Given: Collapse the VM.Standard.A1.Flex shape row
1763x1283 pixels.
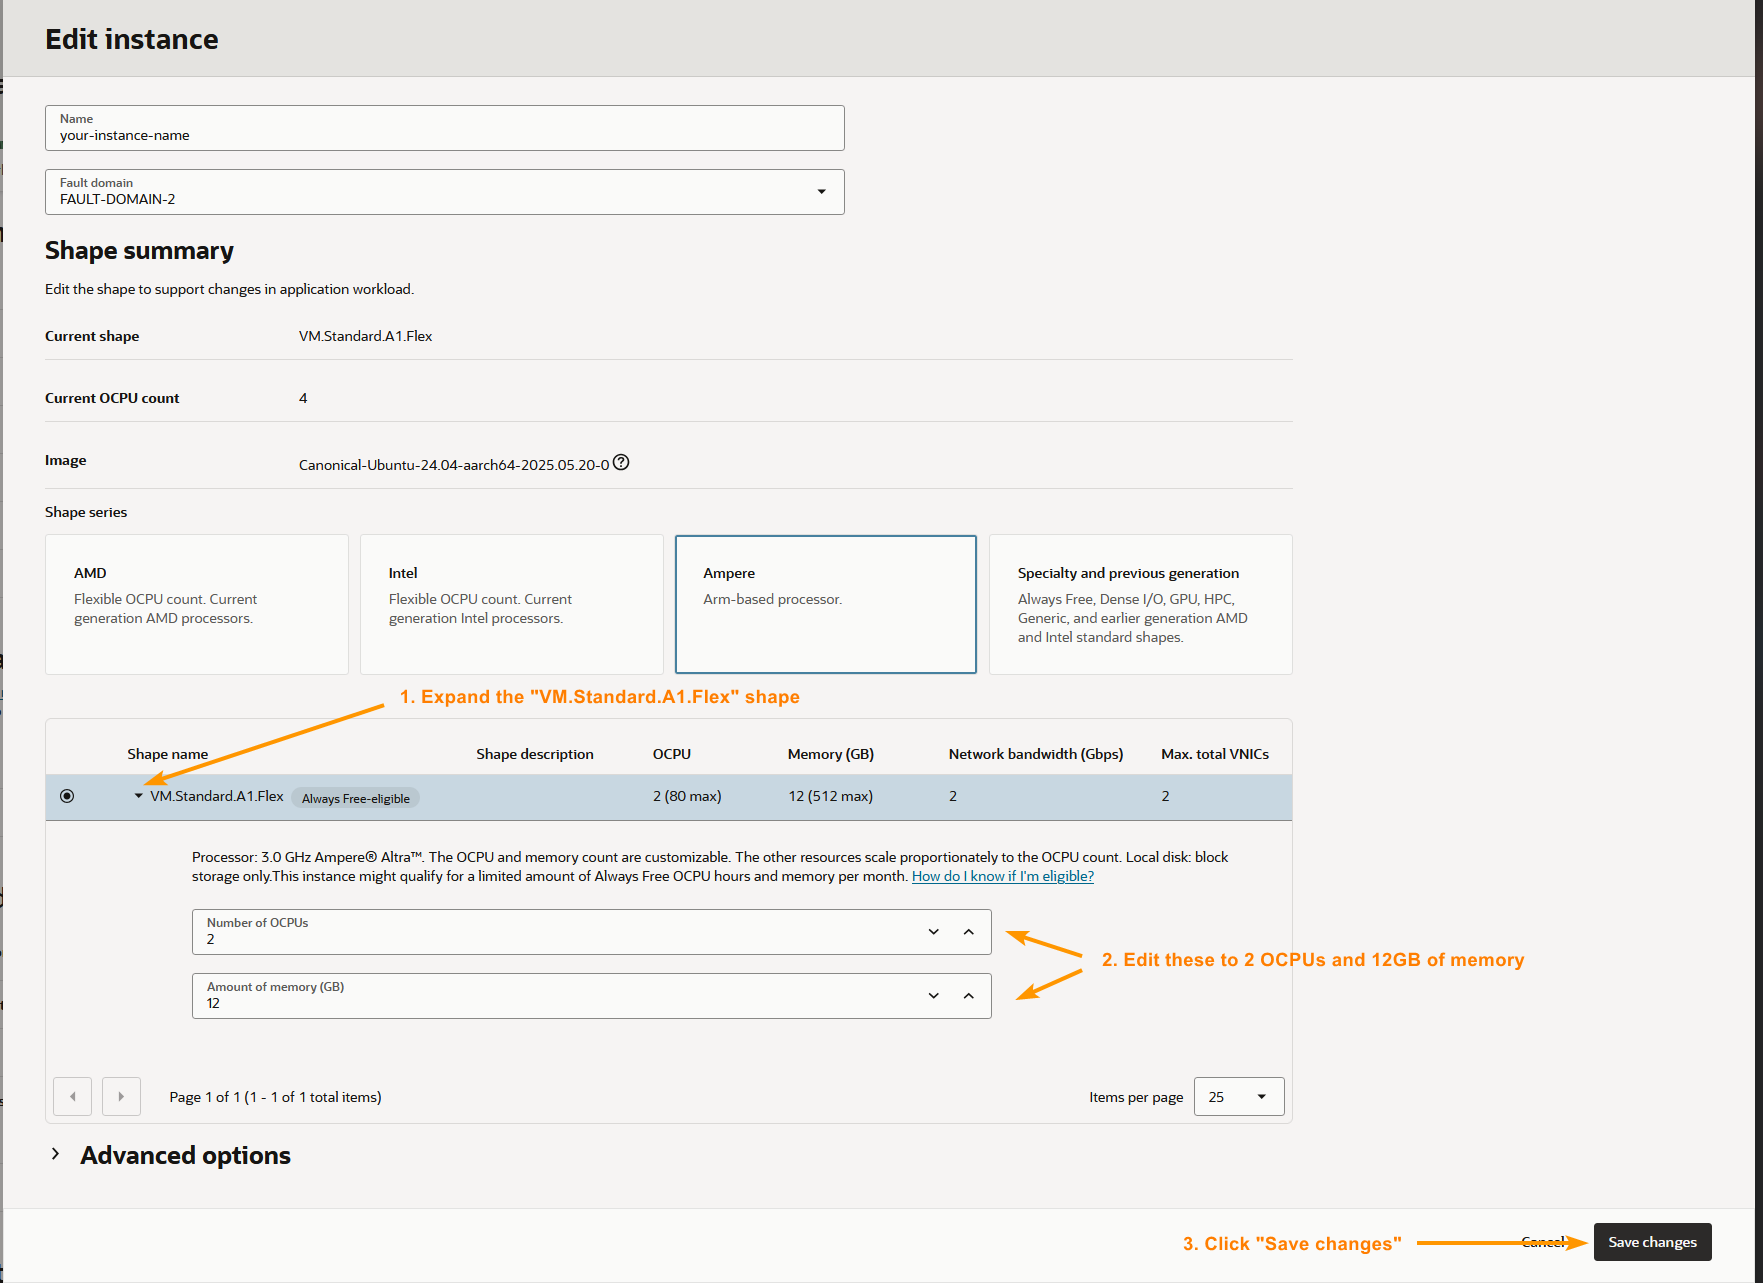Looking at the screenshot, I should 138,796.
